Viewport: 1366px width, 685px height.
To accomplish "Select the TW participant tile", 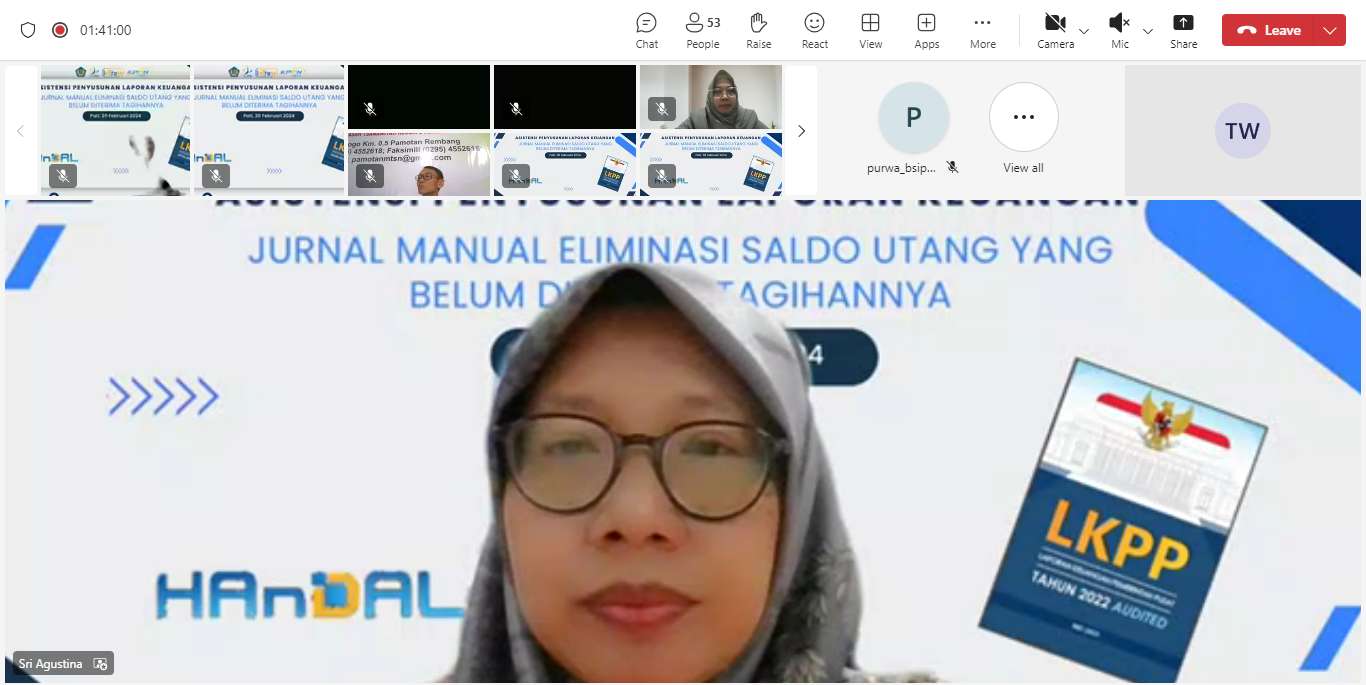I will point(1242,132).
